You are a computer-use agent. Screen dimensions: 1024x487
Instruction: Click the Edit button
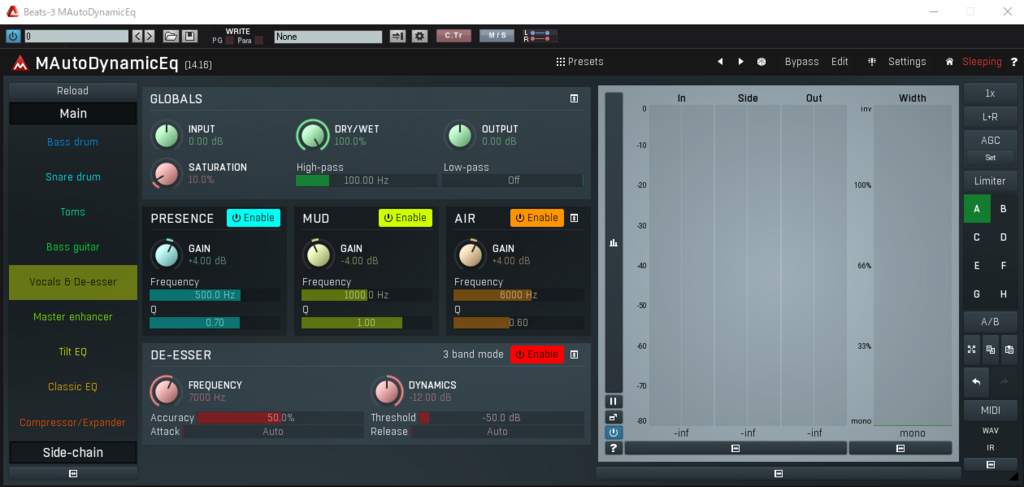pyautogui.click(x=840, y=61)
